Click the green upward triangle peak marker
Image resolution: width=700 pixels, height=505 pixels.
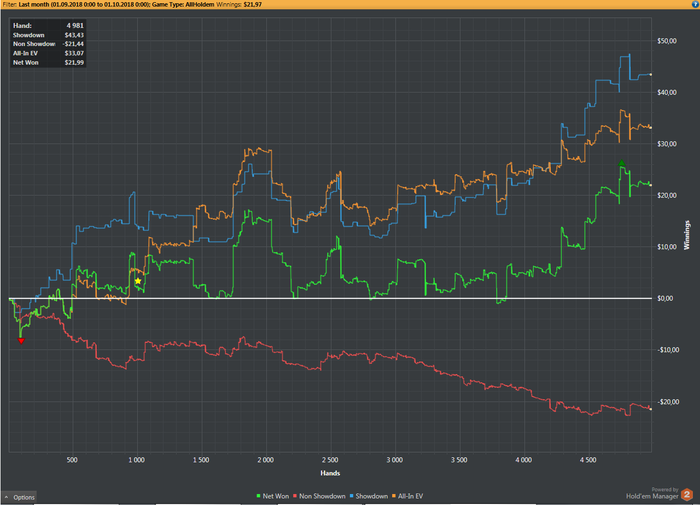tap(622, 163)
